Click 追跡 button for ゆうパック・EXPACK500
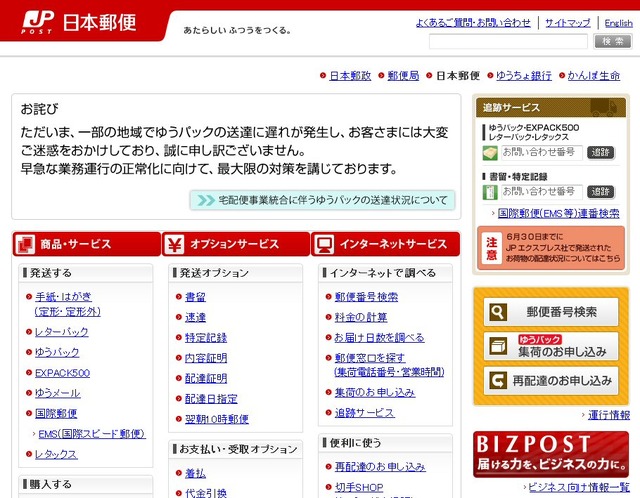Screen dimensions: 640x498 click(600, 153)
